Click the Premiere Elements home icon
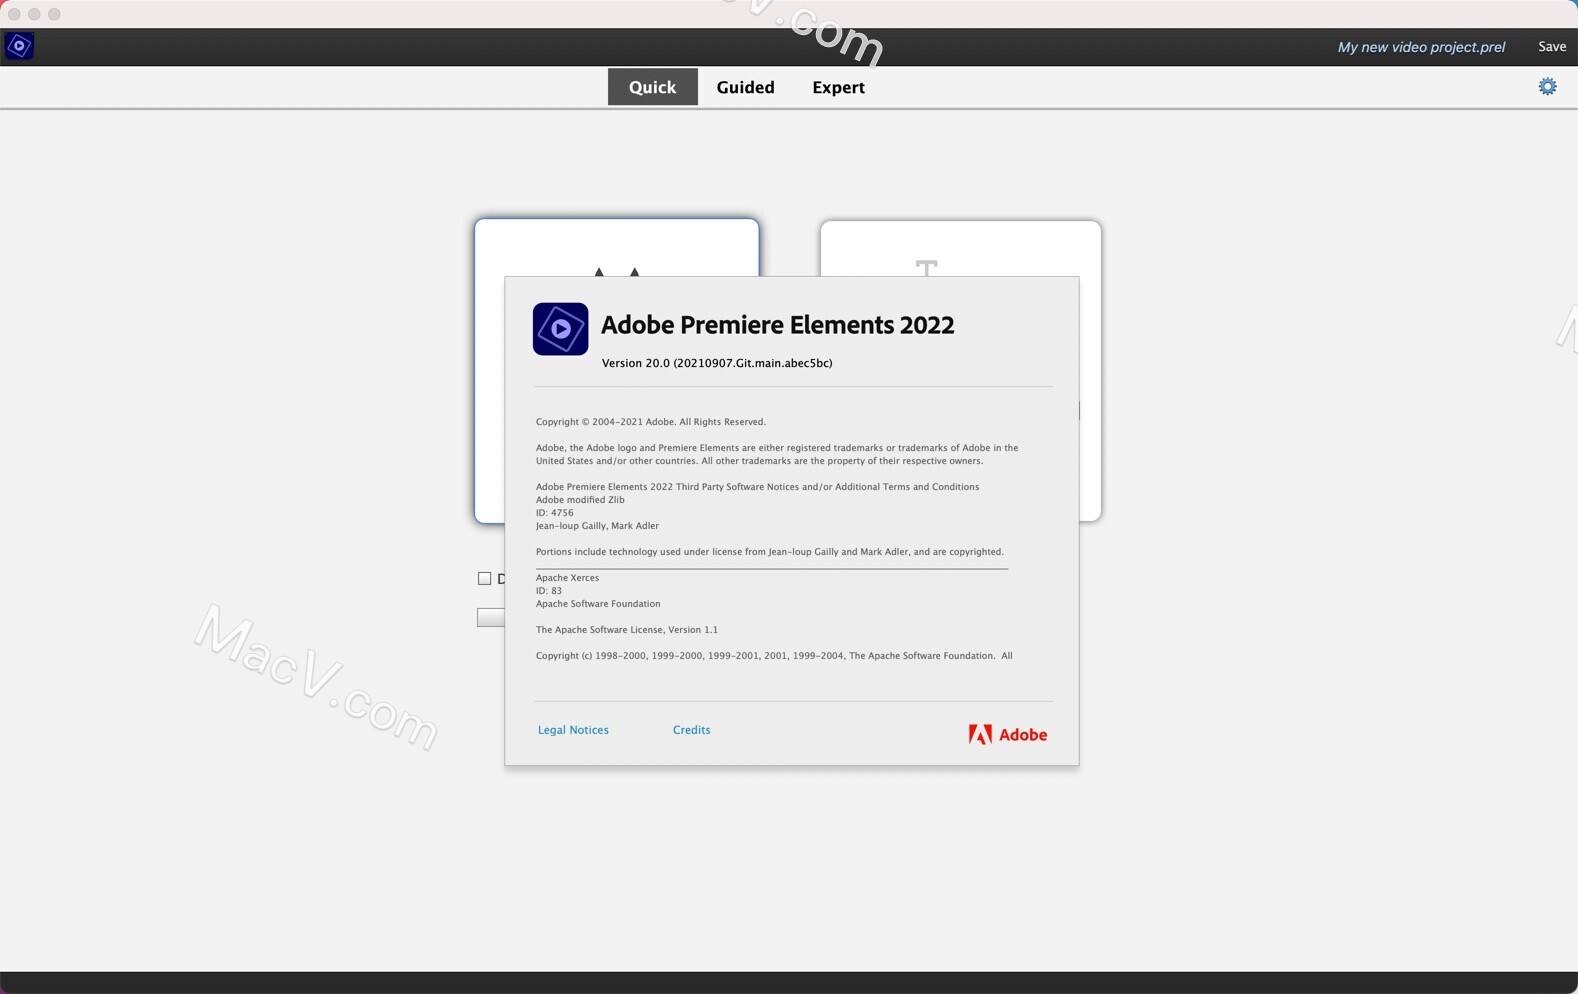1578x994 pixels. click(x=19, y=46)
